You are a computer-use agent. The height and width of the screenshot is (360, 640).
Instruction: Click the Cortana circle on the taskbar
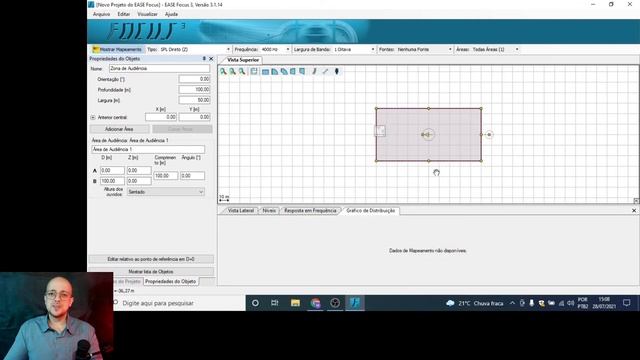(x=255, y=303)
